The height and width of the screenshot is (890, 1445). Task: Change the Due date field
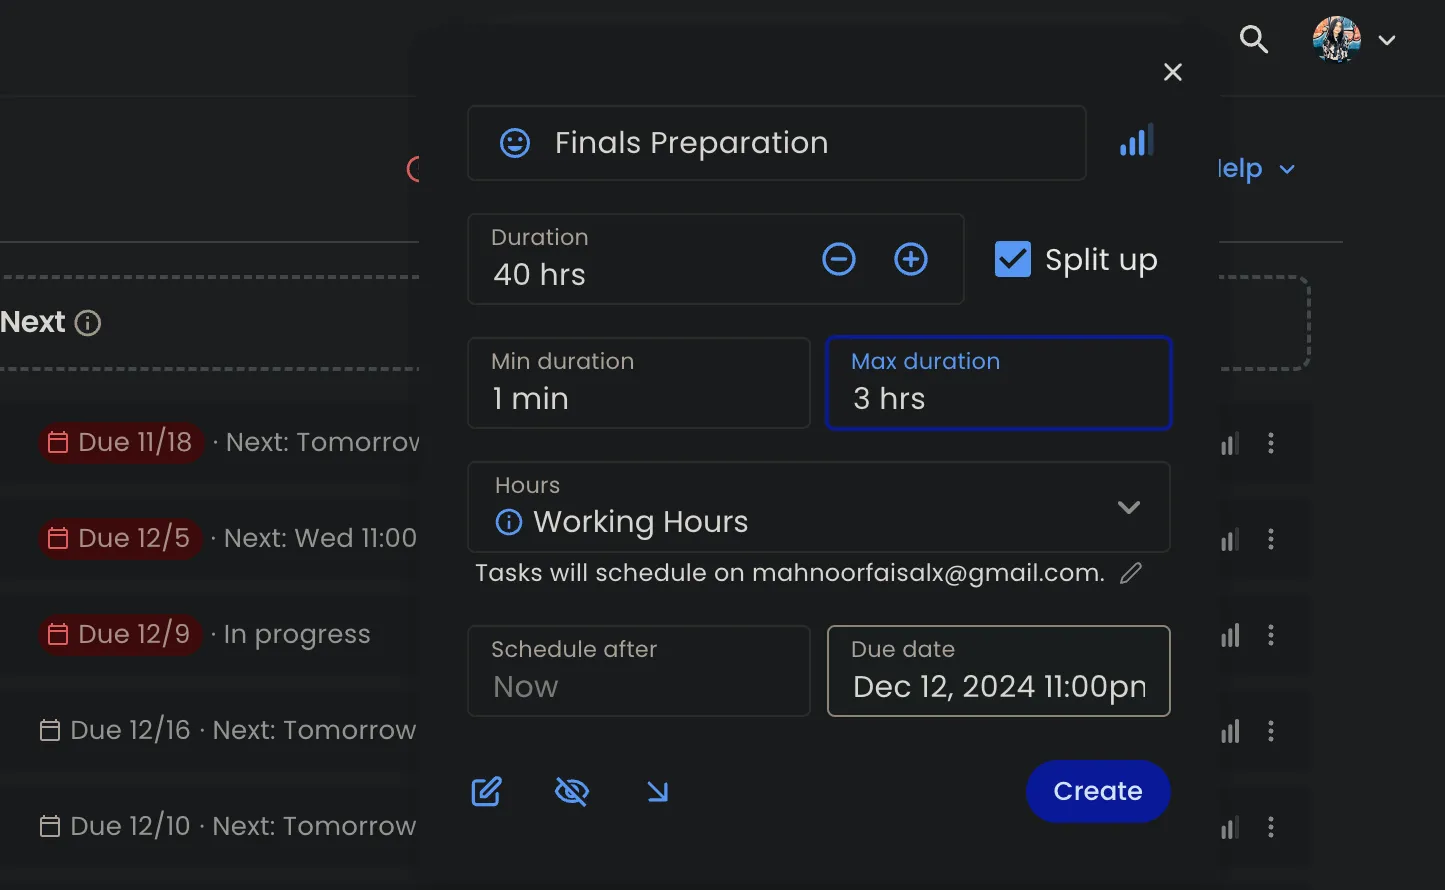999,671
